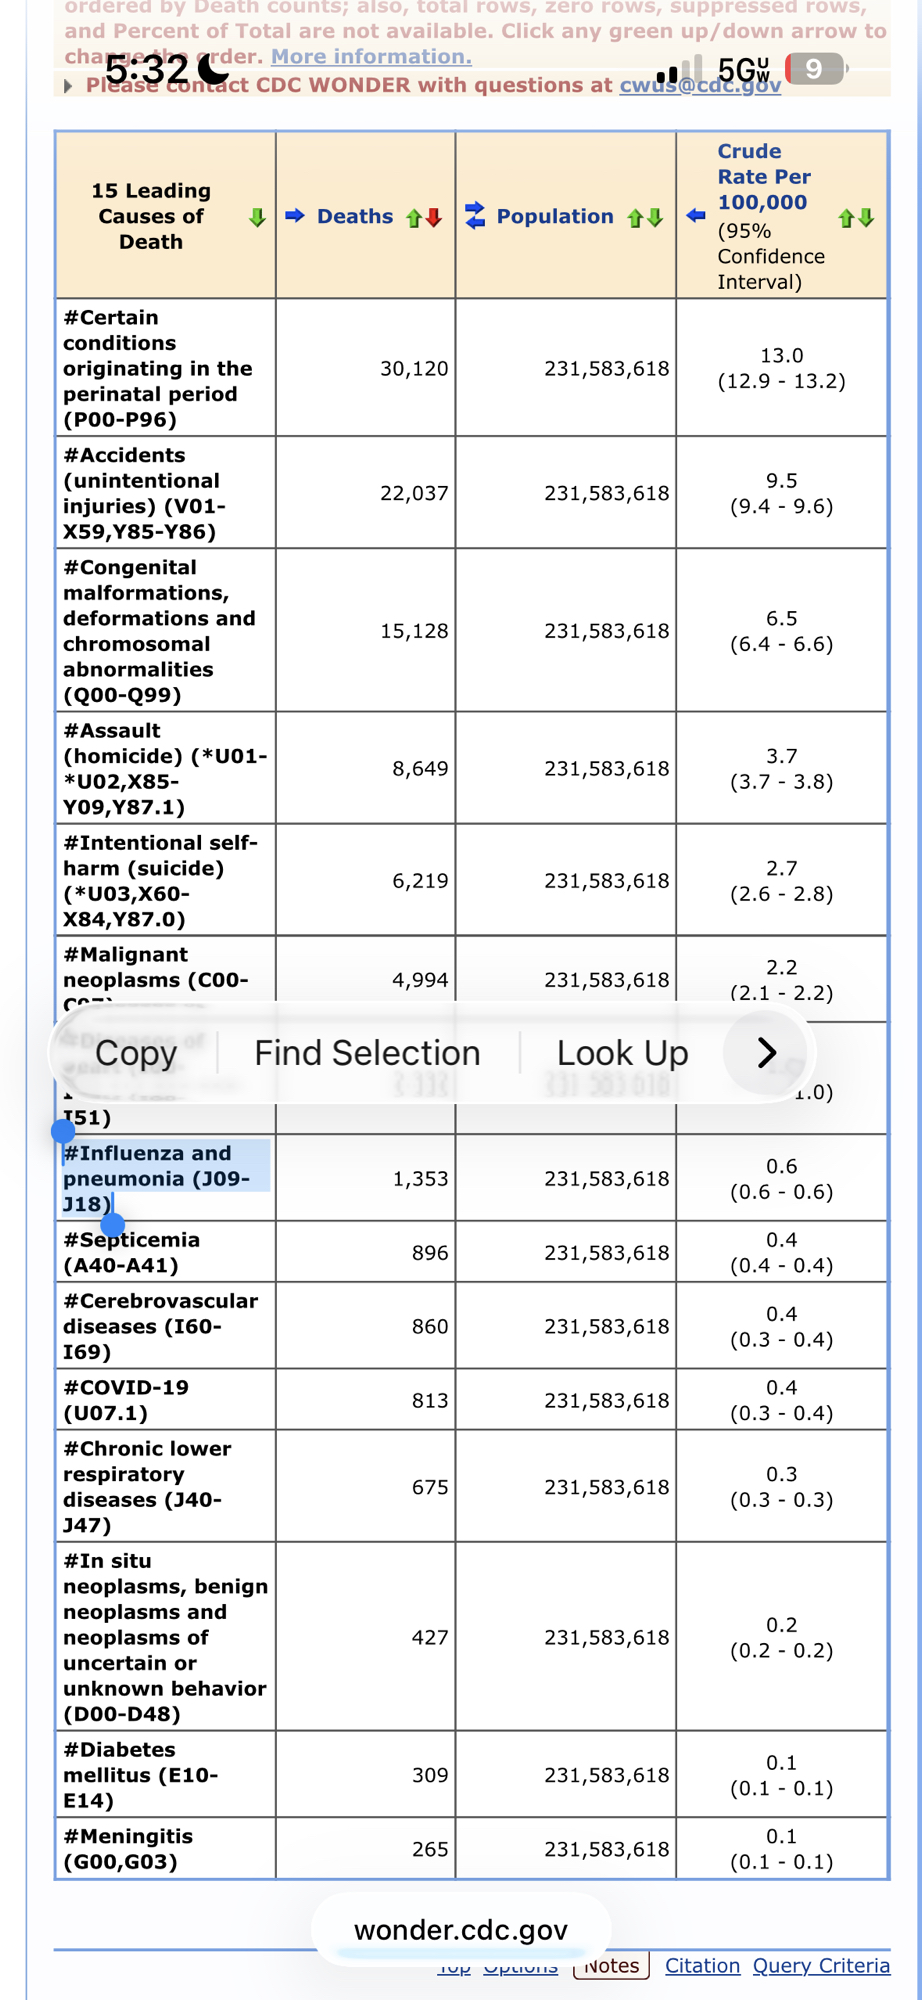This screenshot has height=2000, width=922.
Task: Open the More information link
Action: [371, 57]
